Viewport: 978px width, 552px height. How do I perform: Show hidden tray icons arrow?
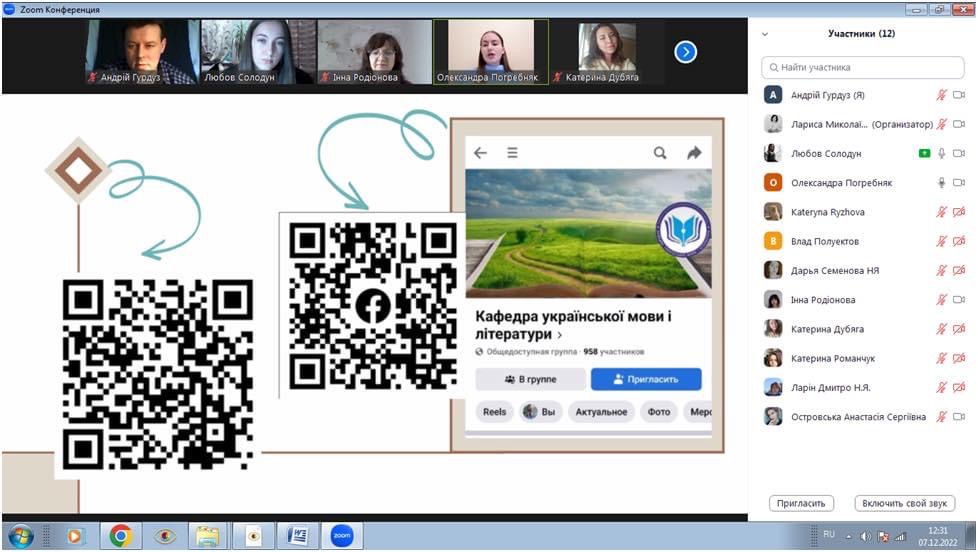point(849,536)
